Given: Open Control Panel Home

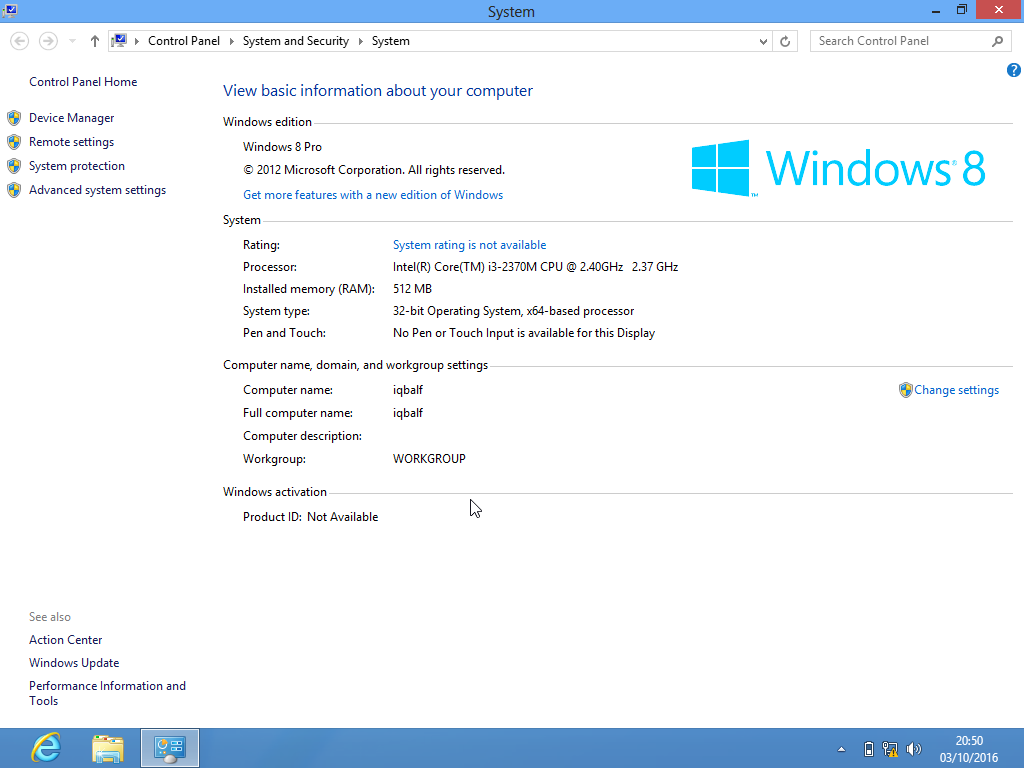Looking at the screenshot, I should tap(83, 82).
